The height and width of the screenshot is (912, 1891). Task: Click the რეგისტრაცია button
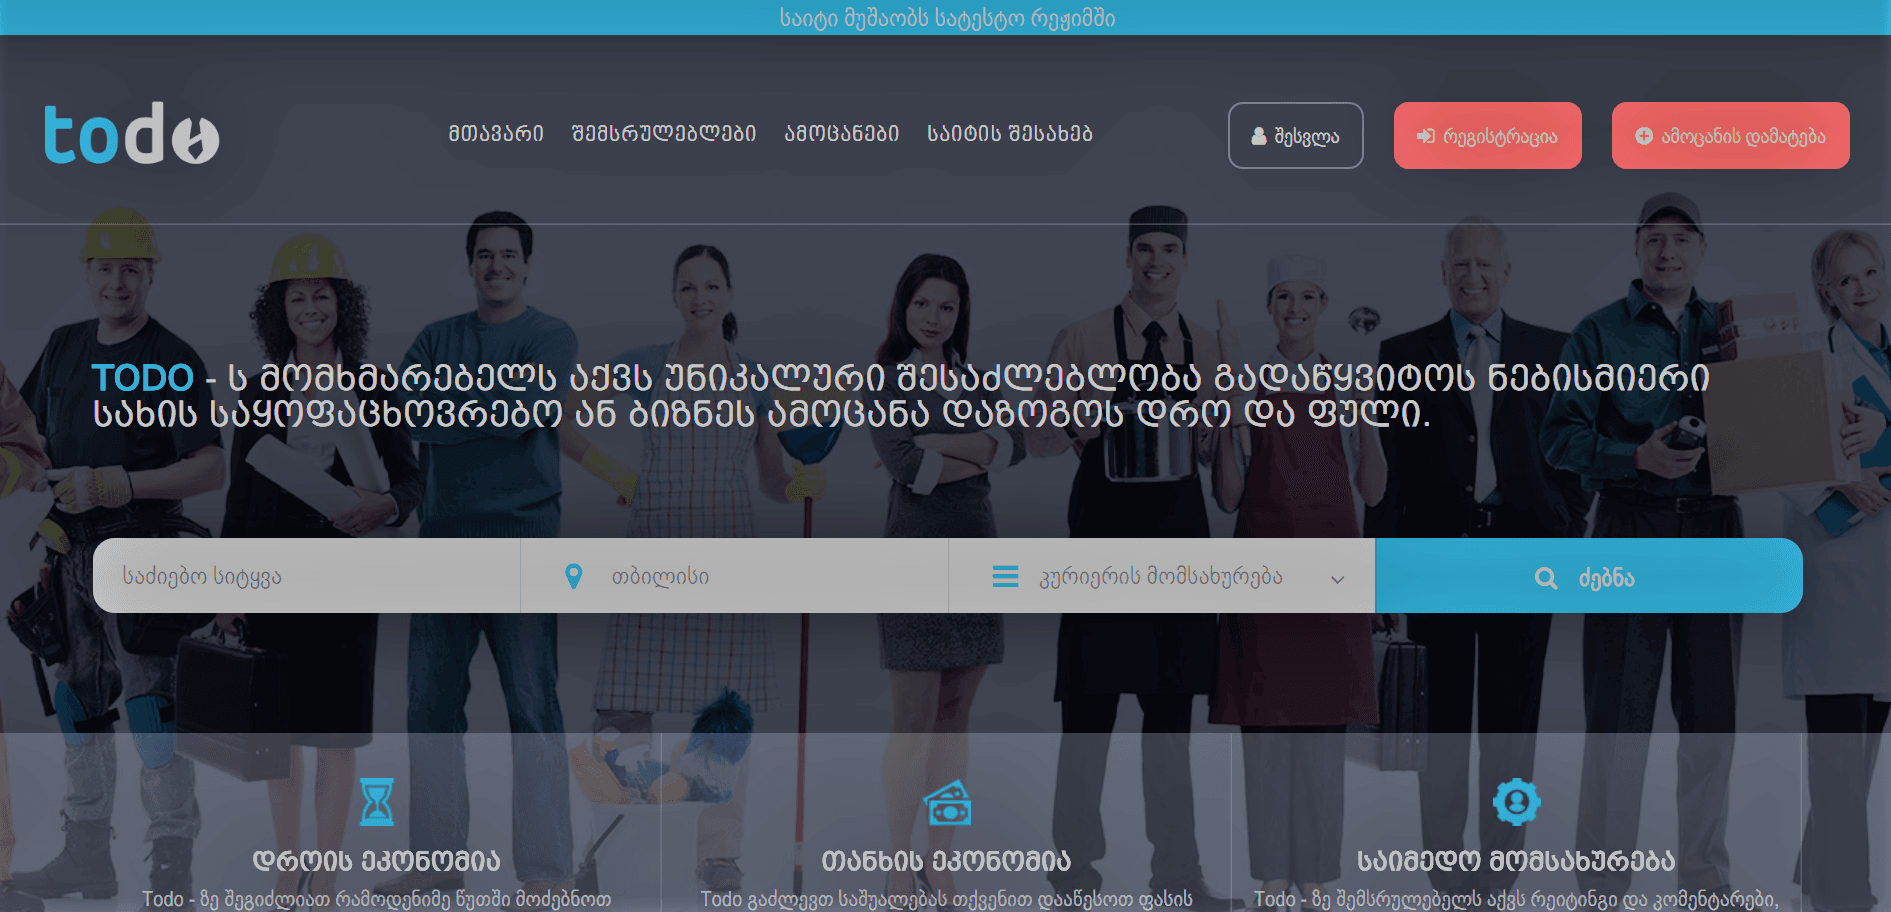pyautogui.click(x=1488, y=136)
